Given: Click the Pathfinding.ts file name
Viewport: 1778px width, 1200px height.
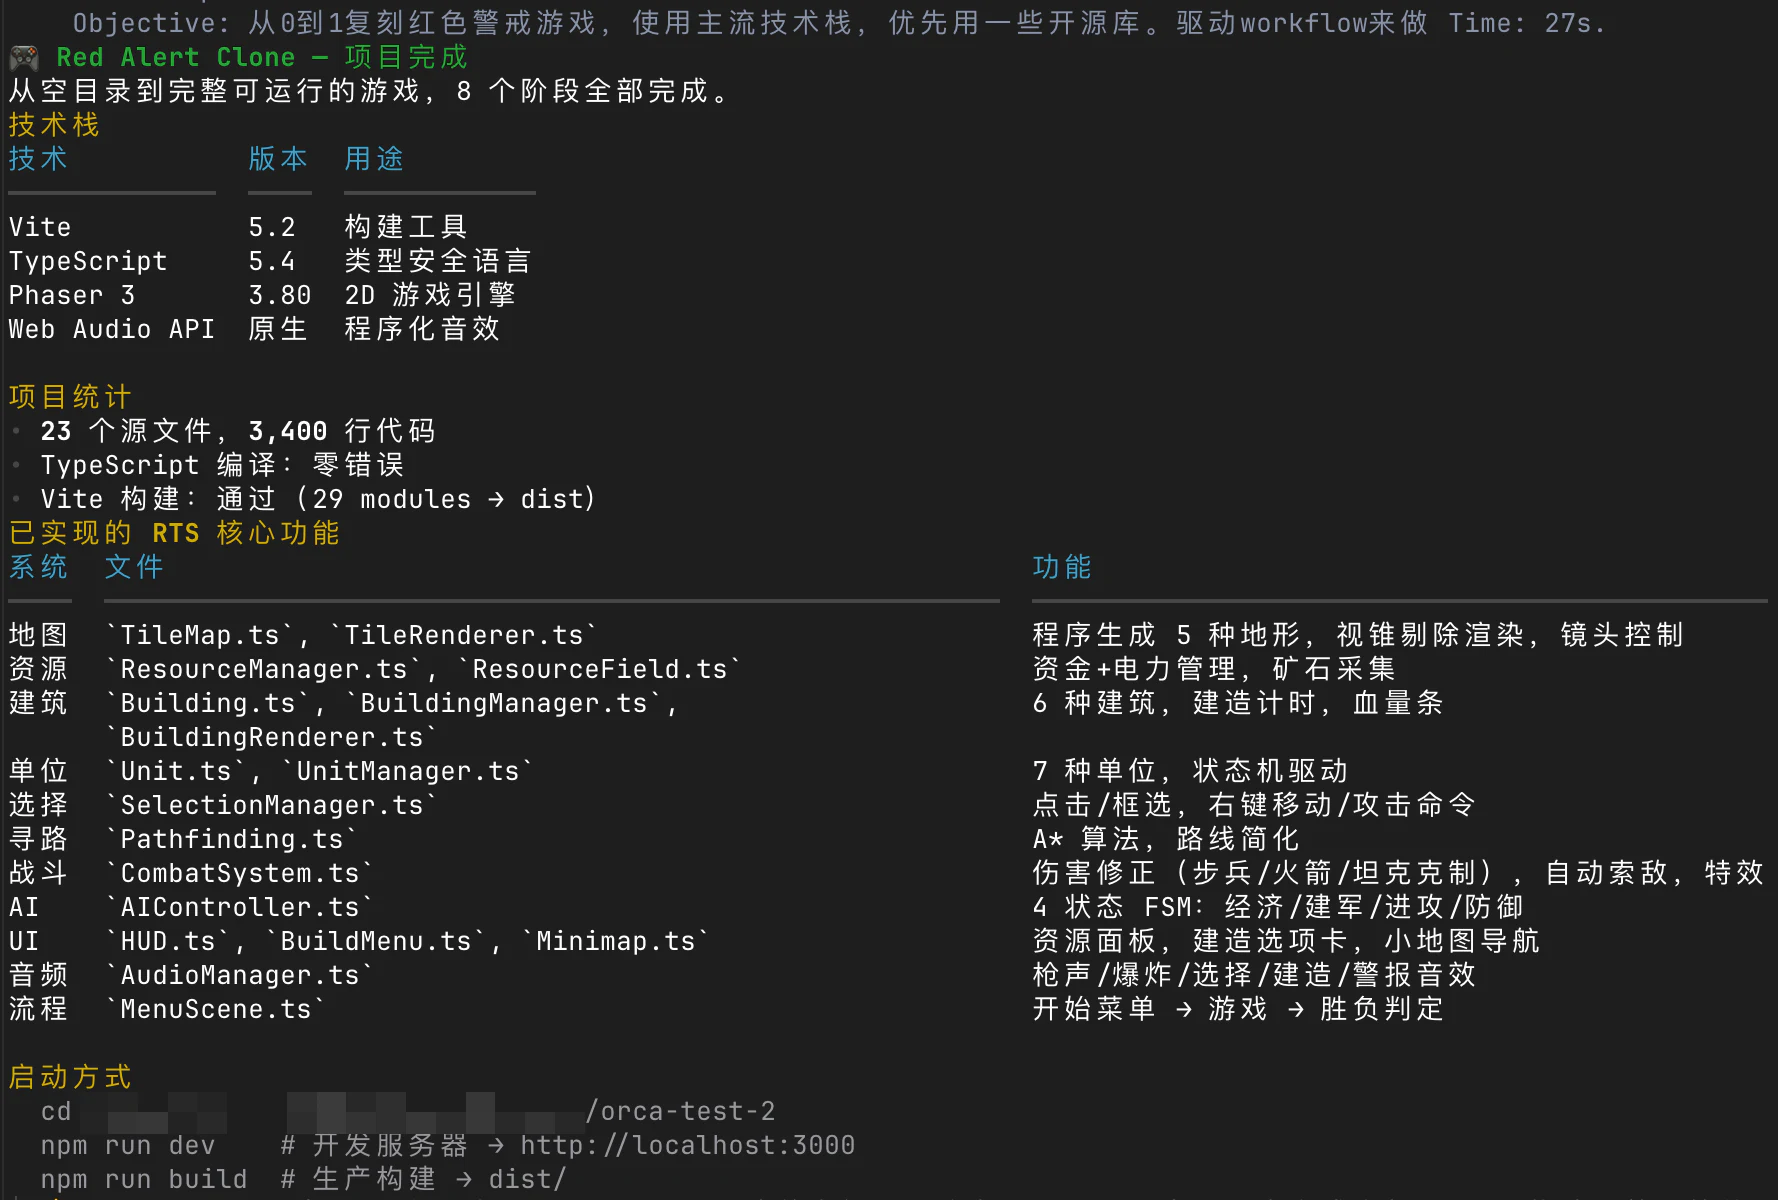Looking at the screenshot, I should click(x=232, y=839).
